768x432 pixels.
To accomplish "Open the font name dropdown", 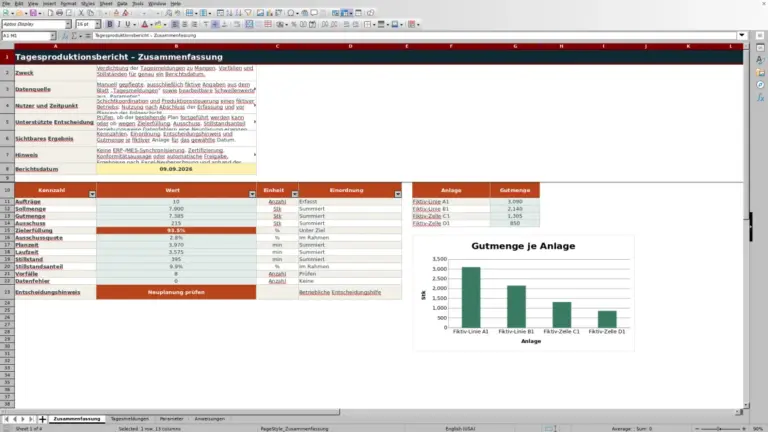I will click(x=68, y=24).
